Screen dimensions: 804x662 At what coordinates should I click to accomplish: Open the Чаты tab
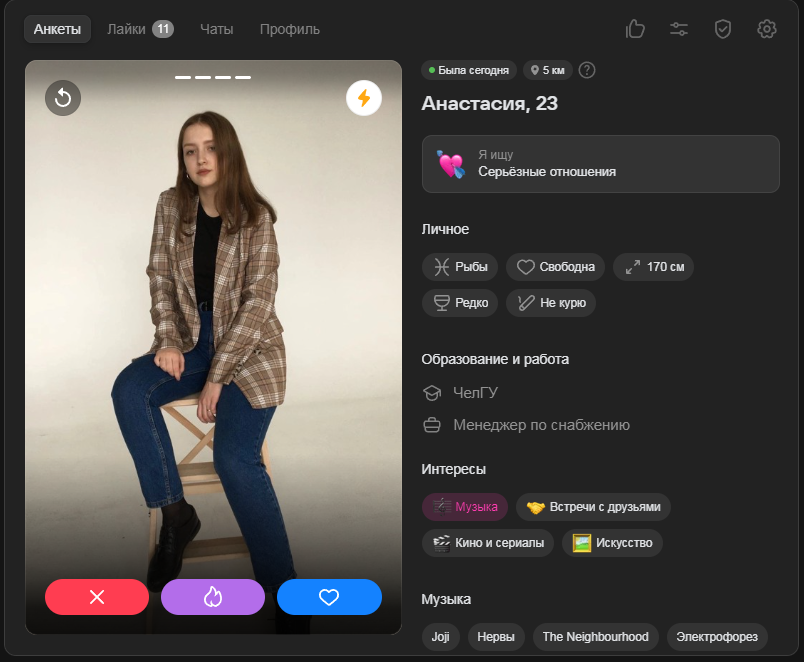click(x=216, y=29)
